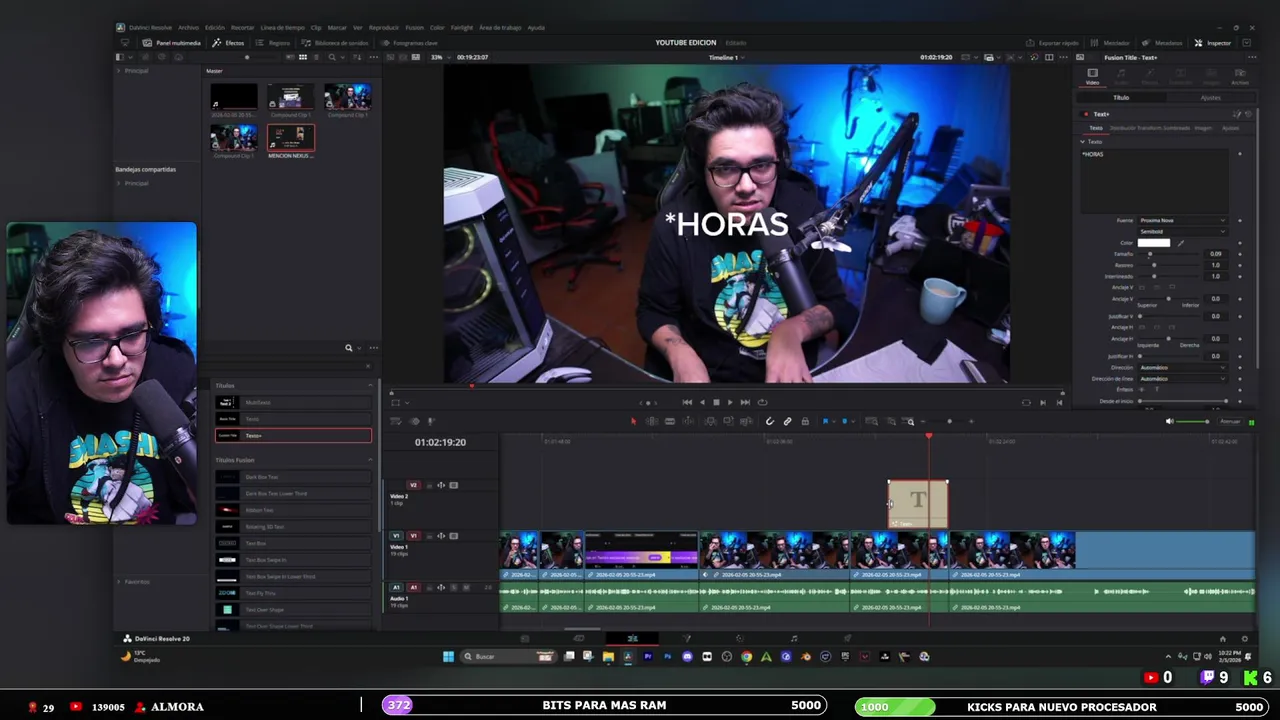Screen dimensions: 1280x720
Task: Click the timeline zoom magnifier icon
Action: [910, 421]
